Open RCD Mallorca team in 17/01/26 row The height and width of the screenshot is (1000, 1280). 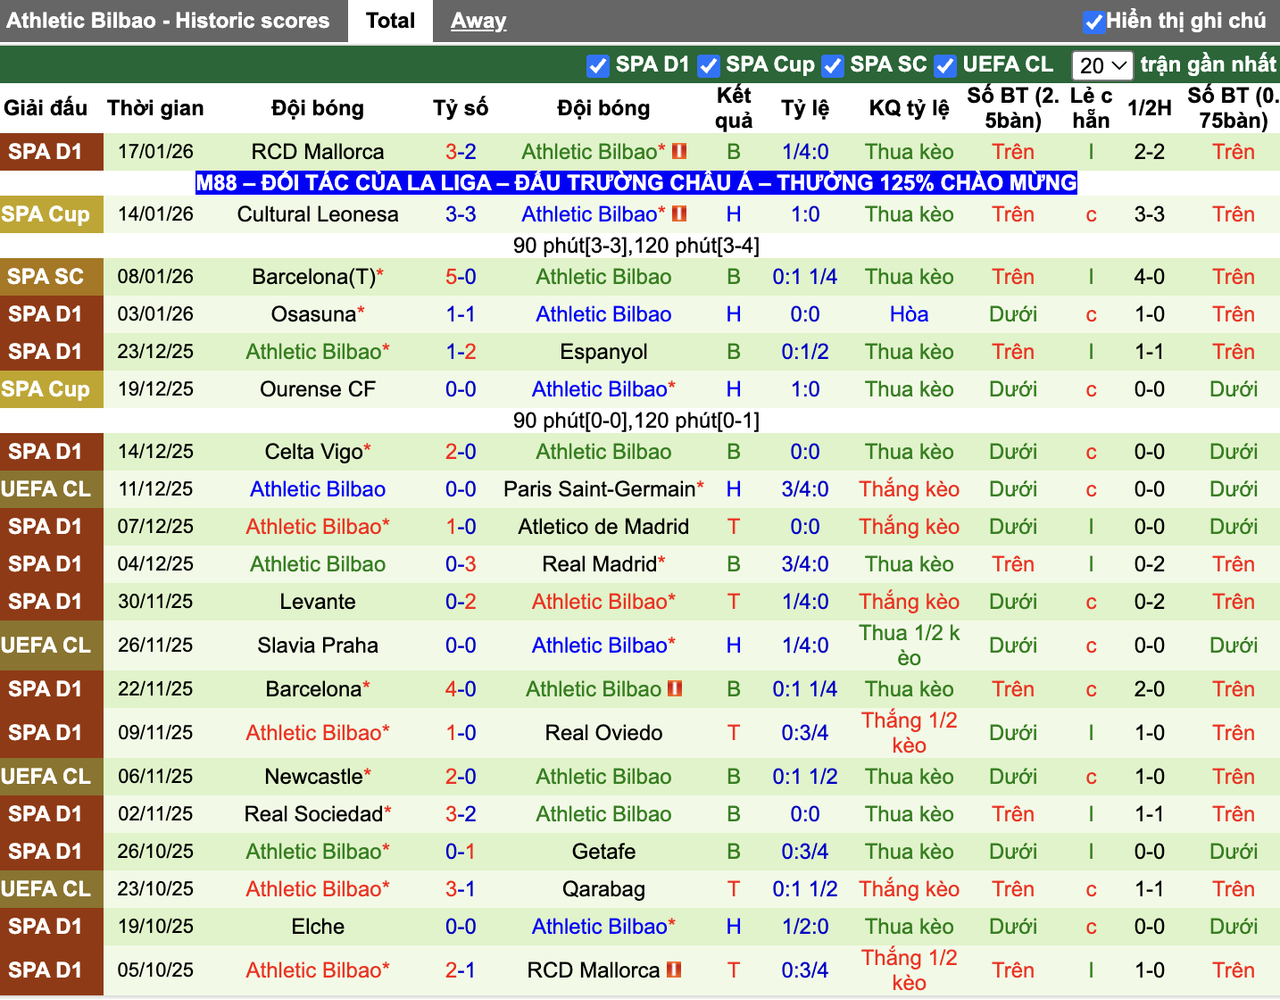[318, 152]
